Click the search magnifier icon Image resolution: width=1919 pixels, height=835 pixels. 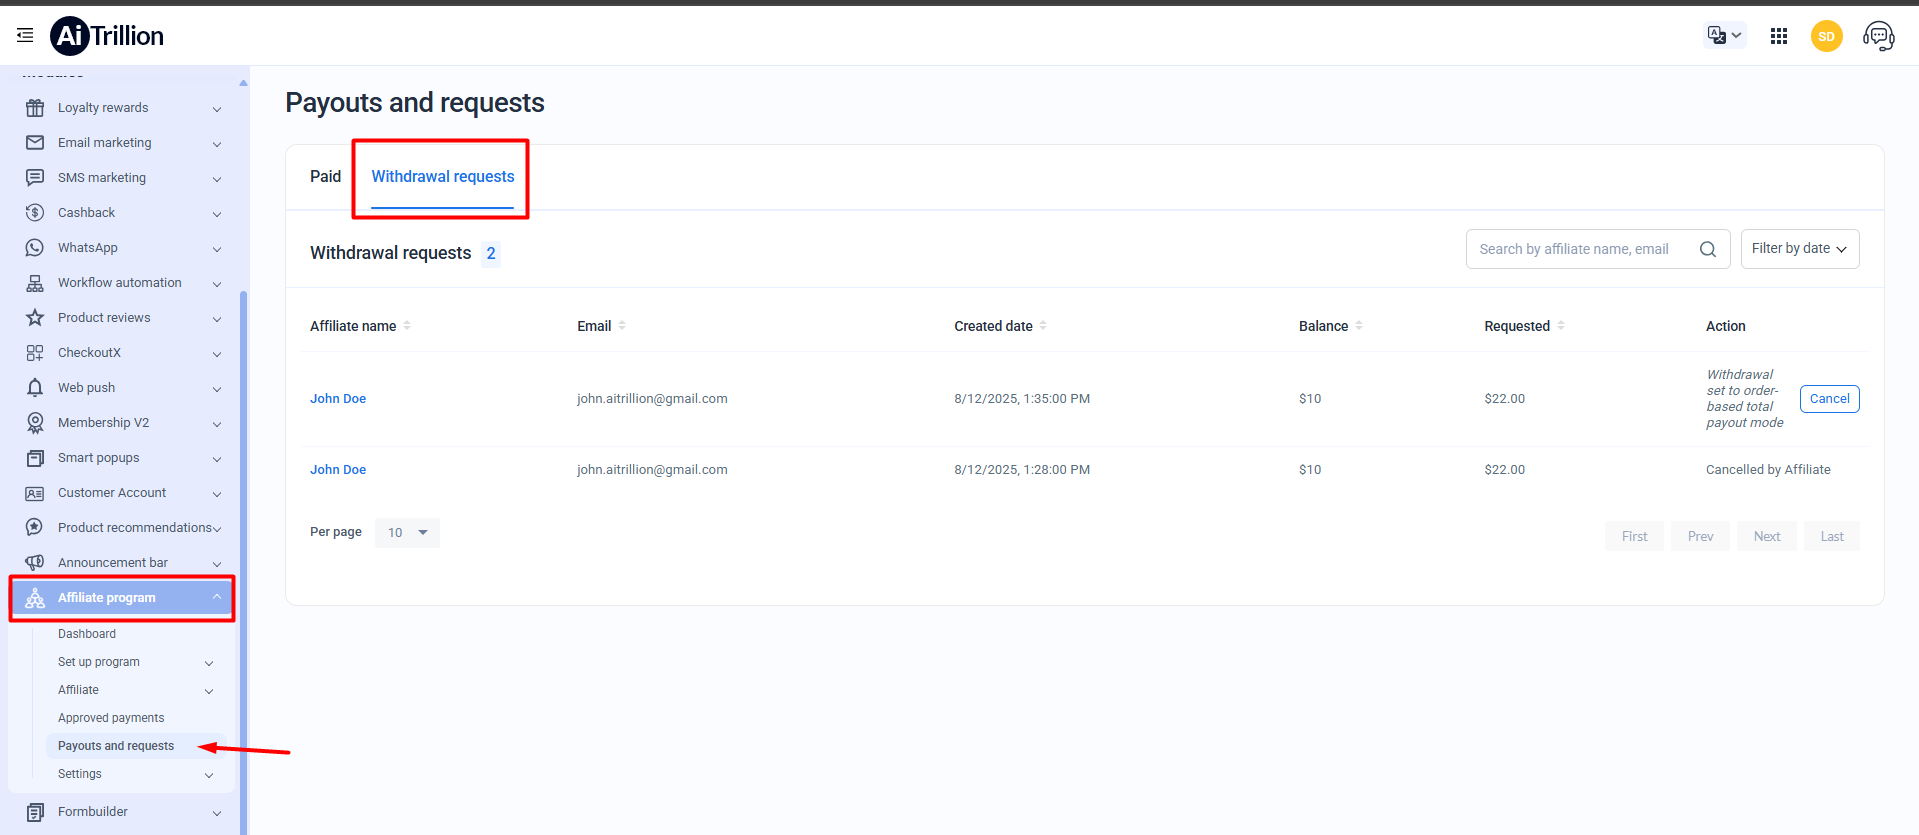(x=1708, y=249)
